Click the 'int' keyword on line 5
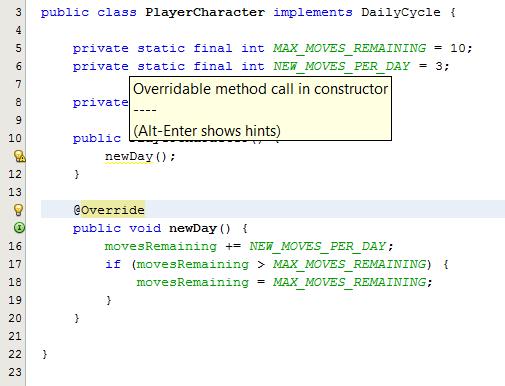Image resolution: width=505 pixels, height=386 pixels. coord(253,48)
